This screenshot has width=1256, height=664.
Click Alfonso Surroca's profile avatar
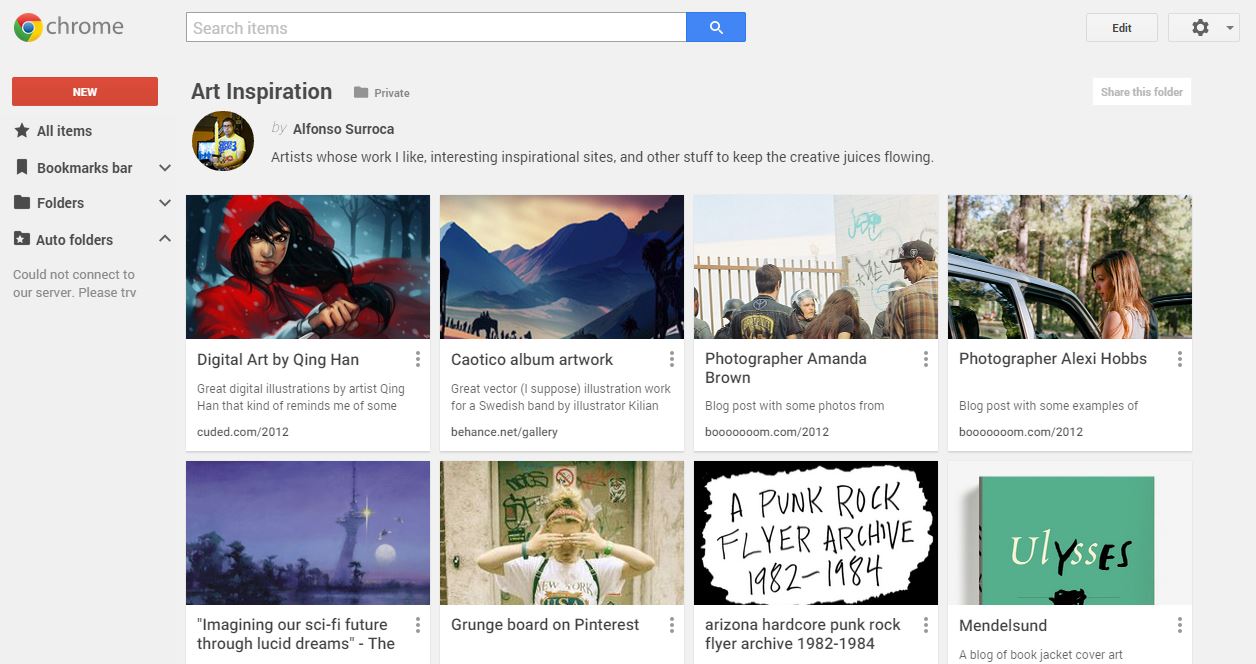pos(222,140)
